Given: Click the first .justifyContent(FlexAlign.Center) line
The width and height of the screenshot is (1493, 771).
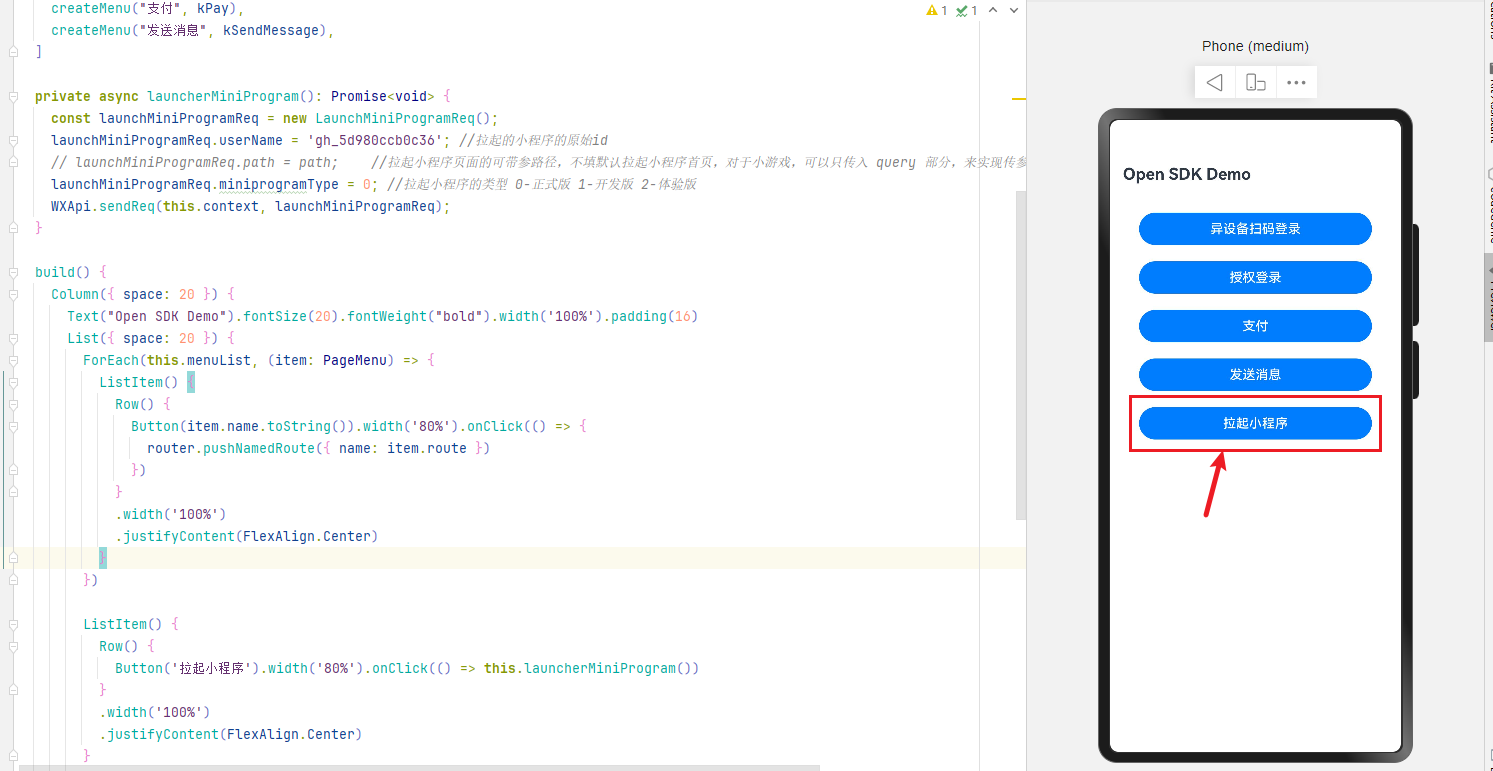Looking at the screenshot, I should click(x=247, y=536).
